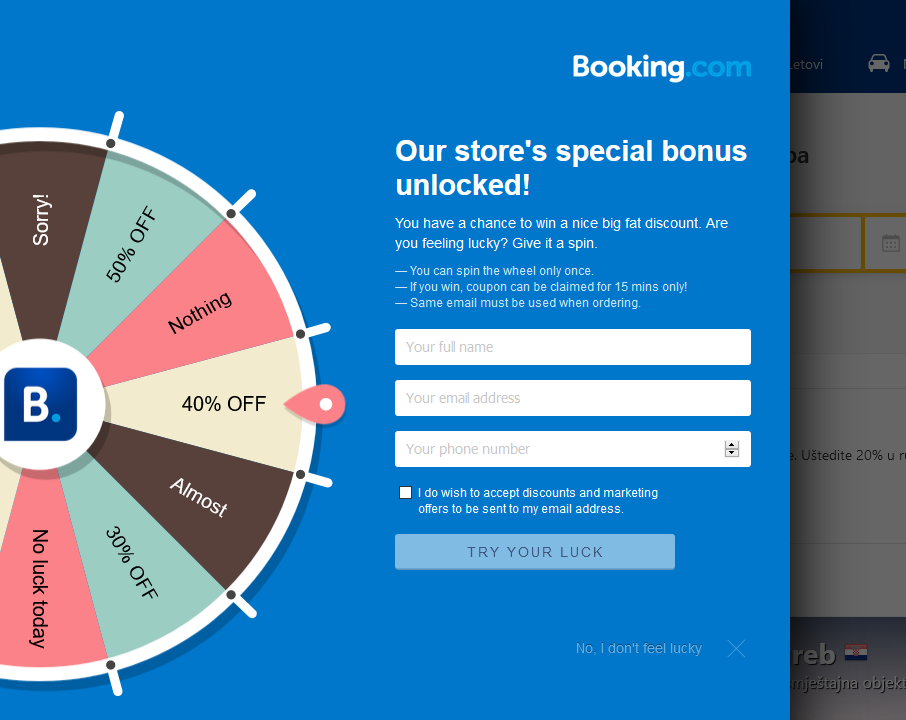Focus the 'Your full name' field

[572, 347]
